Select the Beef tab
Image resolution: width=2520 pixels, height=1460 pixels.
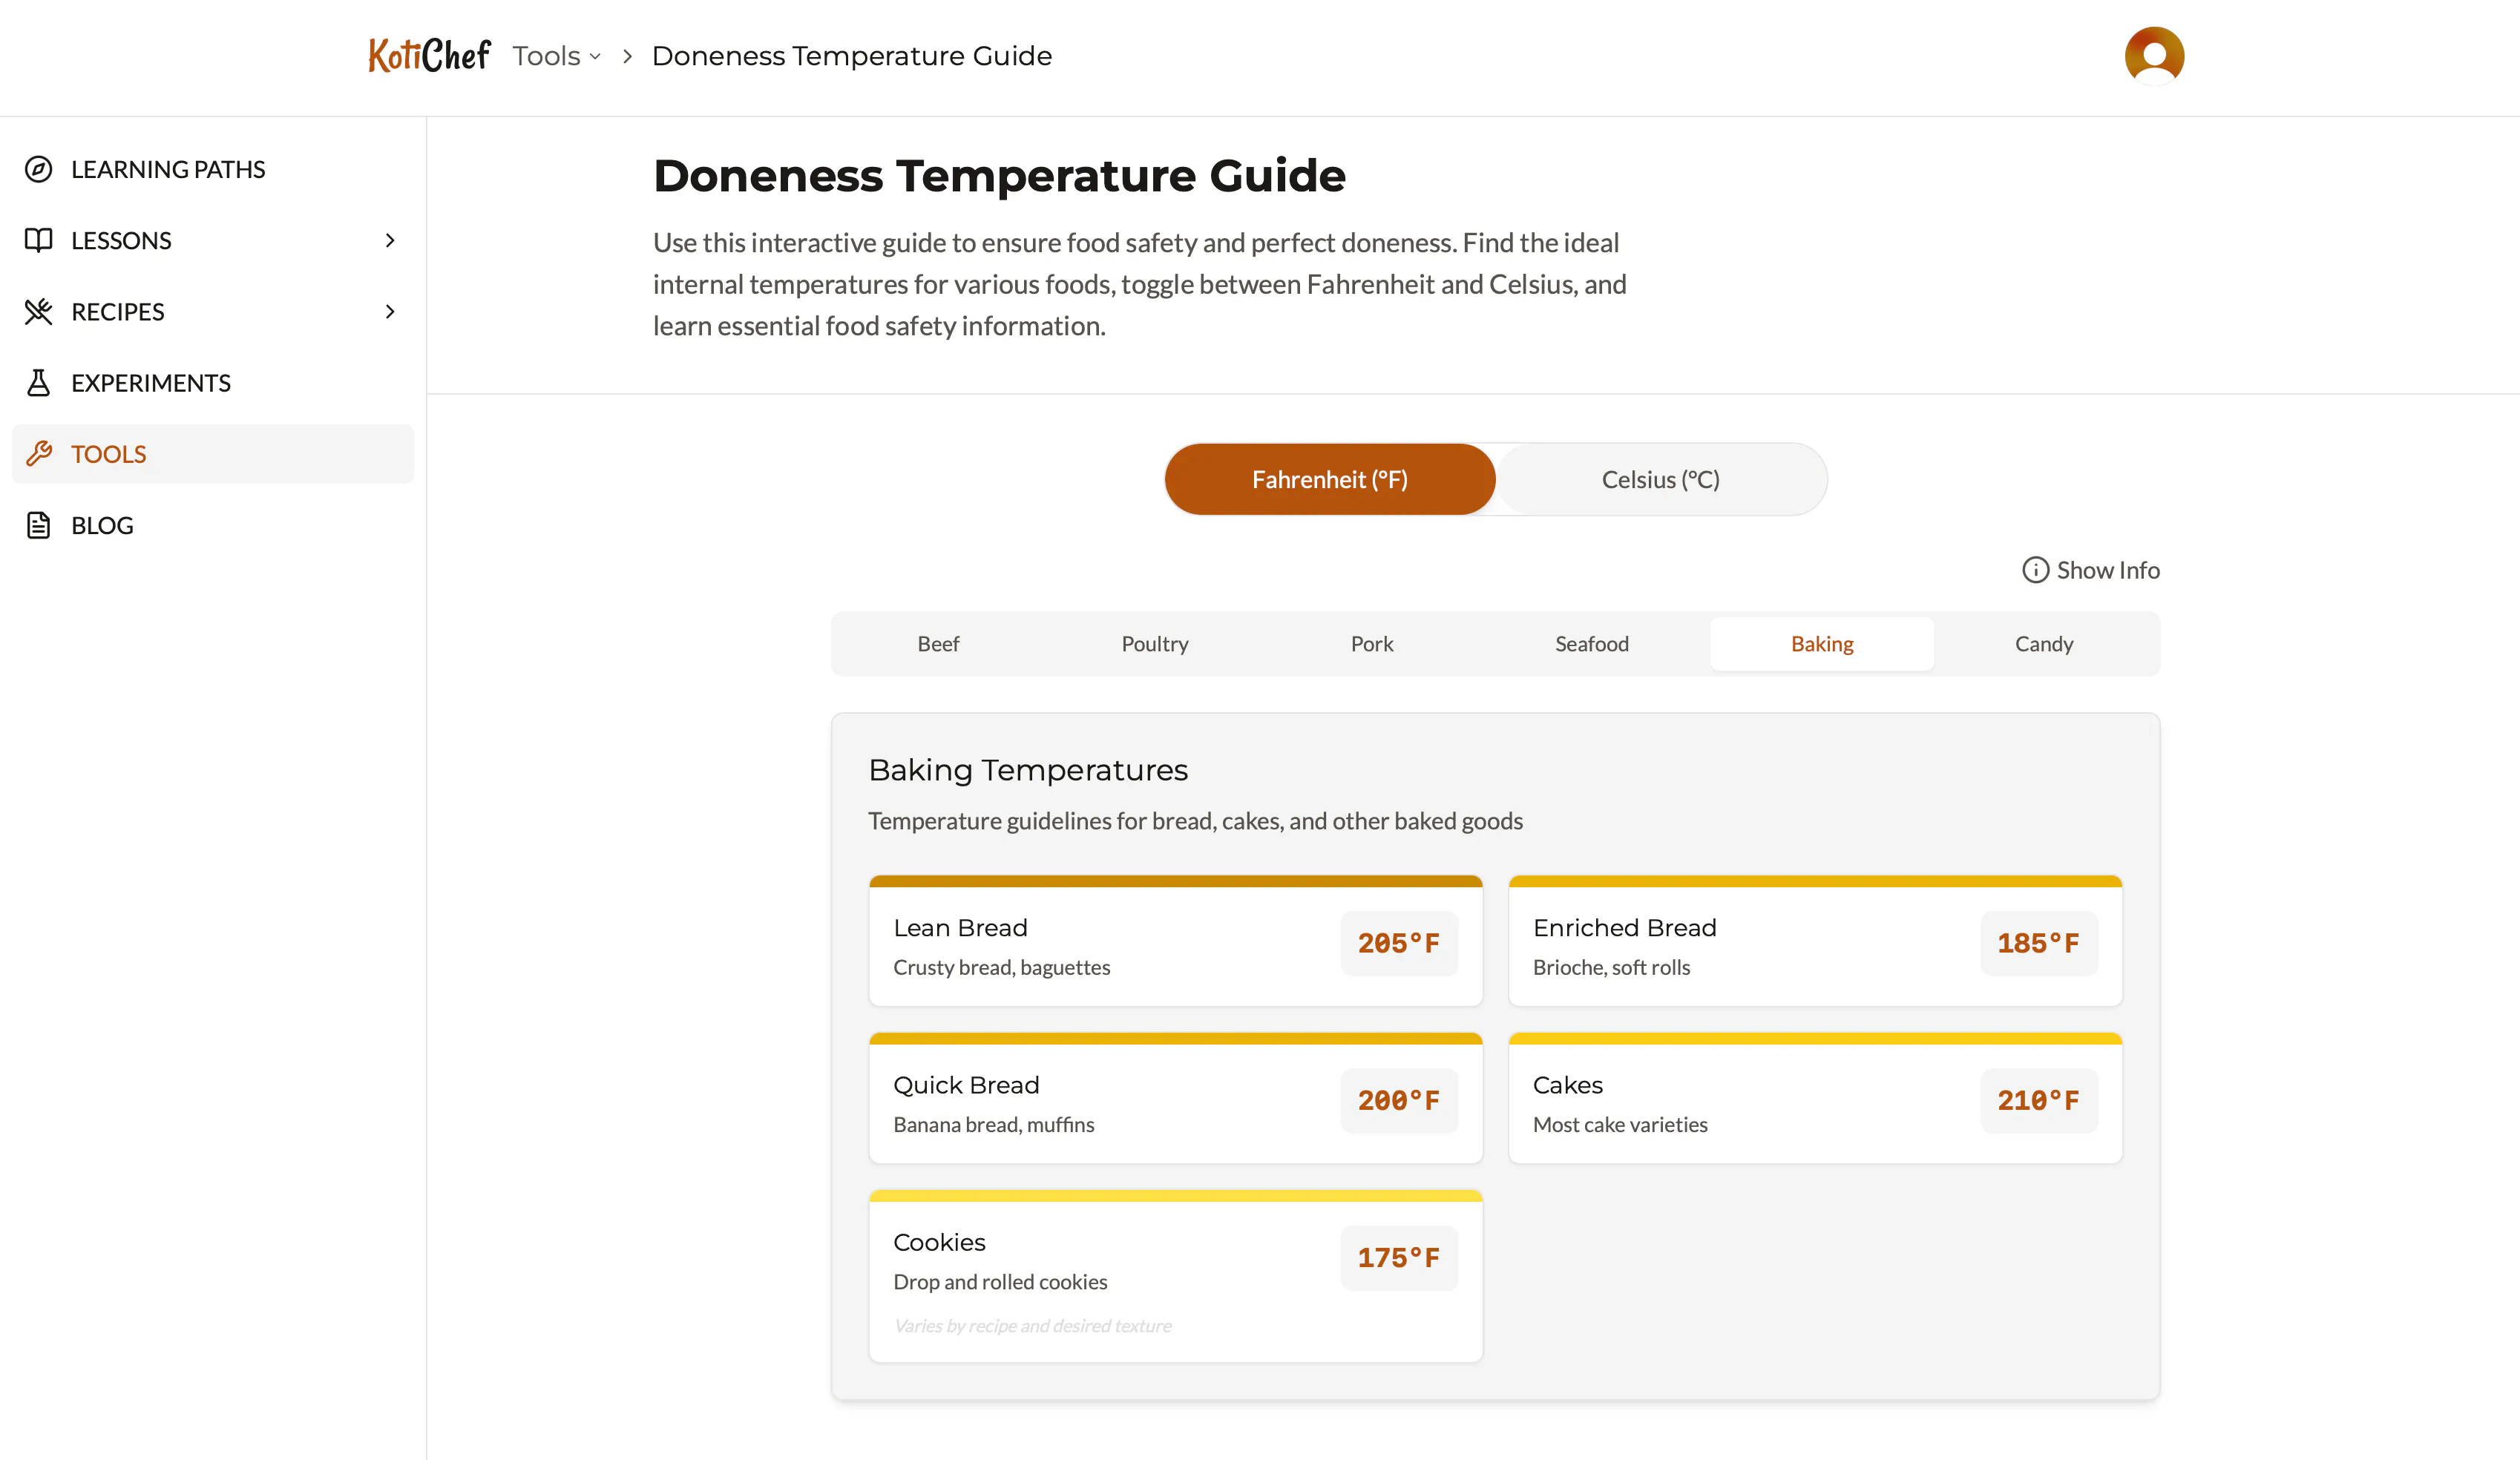(938, 643)
